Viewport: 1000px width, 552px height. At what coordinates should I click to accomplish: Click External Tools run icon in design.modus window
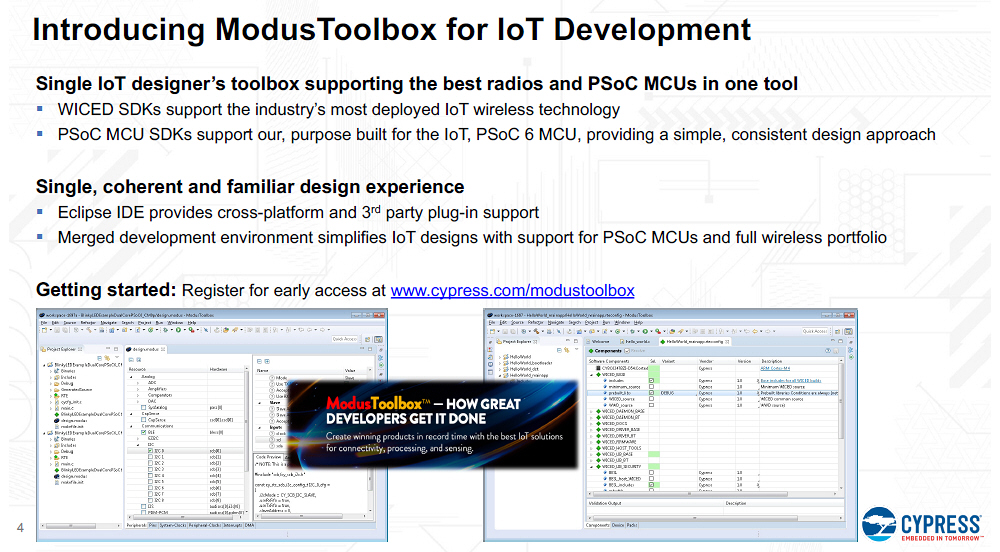pyautogui.click(x=191, y=330)
